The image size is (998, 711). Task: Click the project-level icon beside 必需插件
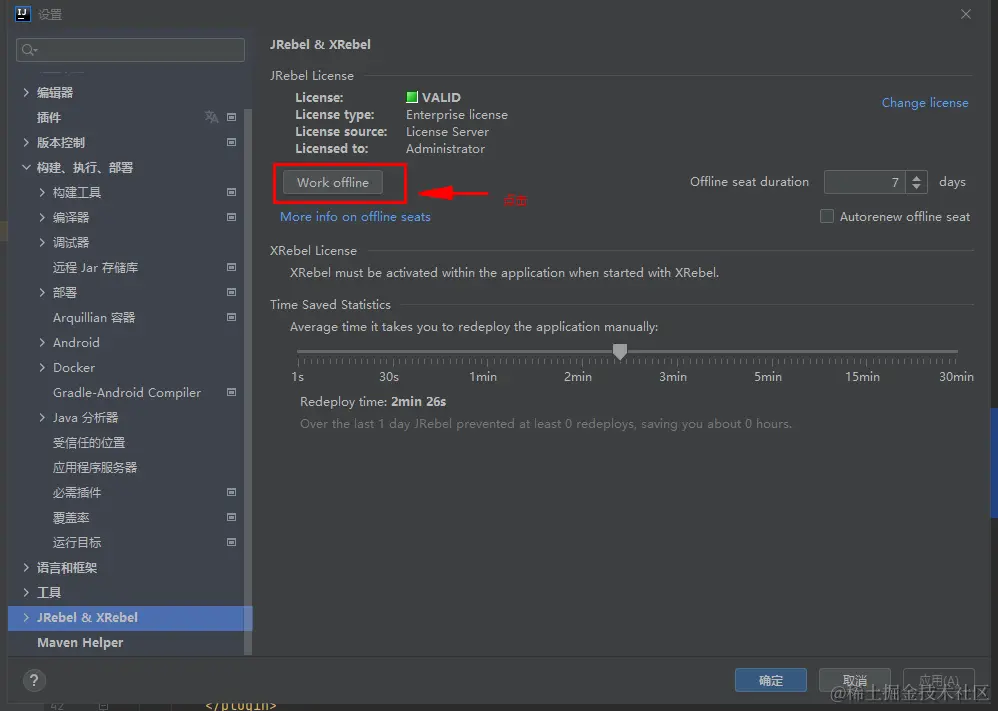232,492
